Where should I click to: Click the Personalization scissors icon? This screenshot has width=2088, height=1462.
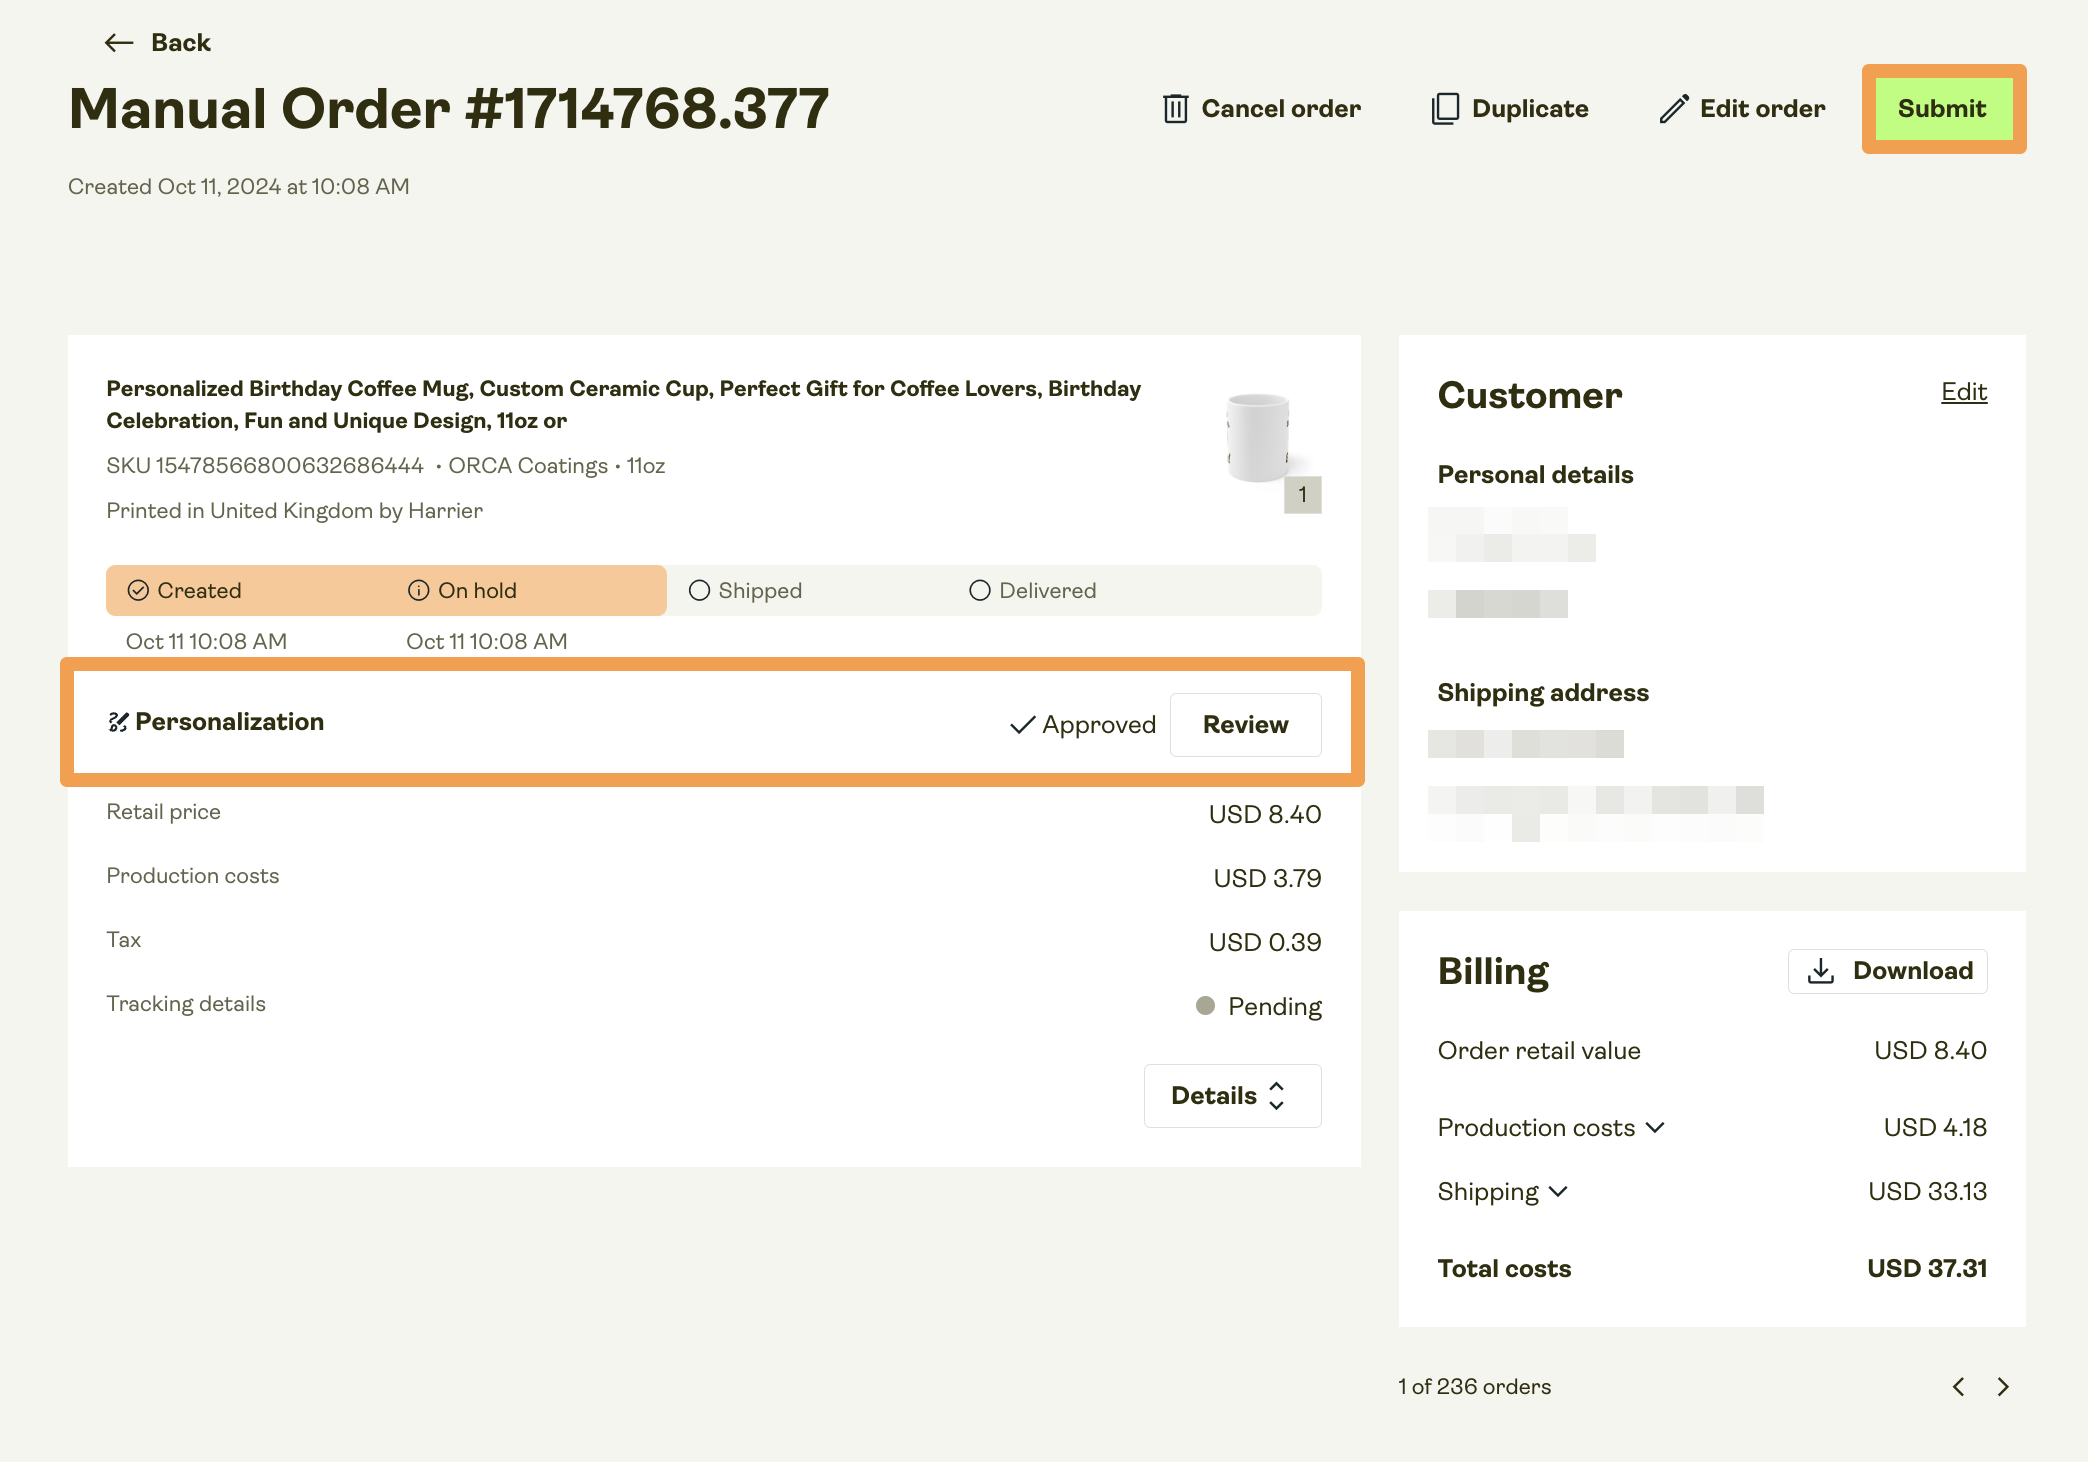pos(118,722)
